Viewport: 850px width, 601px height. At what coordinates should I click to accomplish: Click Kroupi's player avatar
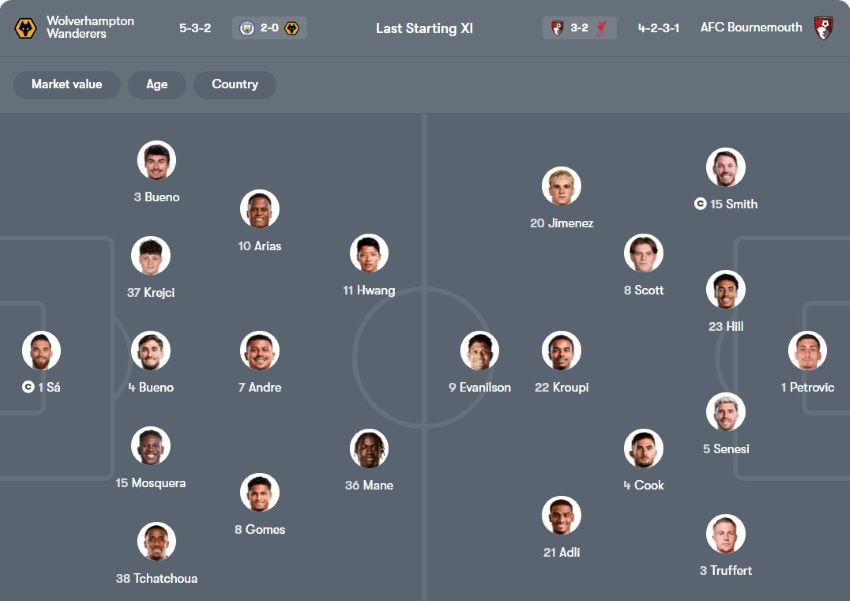(x=562, y=351)
